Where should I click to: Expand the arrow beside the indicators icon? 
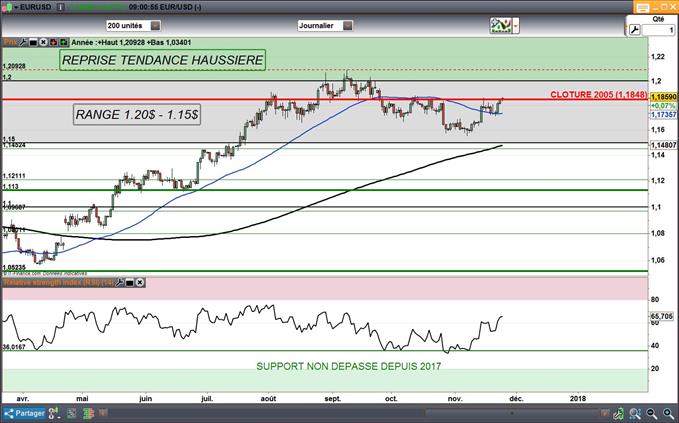(x=516, y=26)
